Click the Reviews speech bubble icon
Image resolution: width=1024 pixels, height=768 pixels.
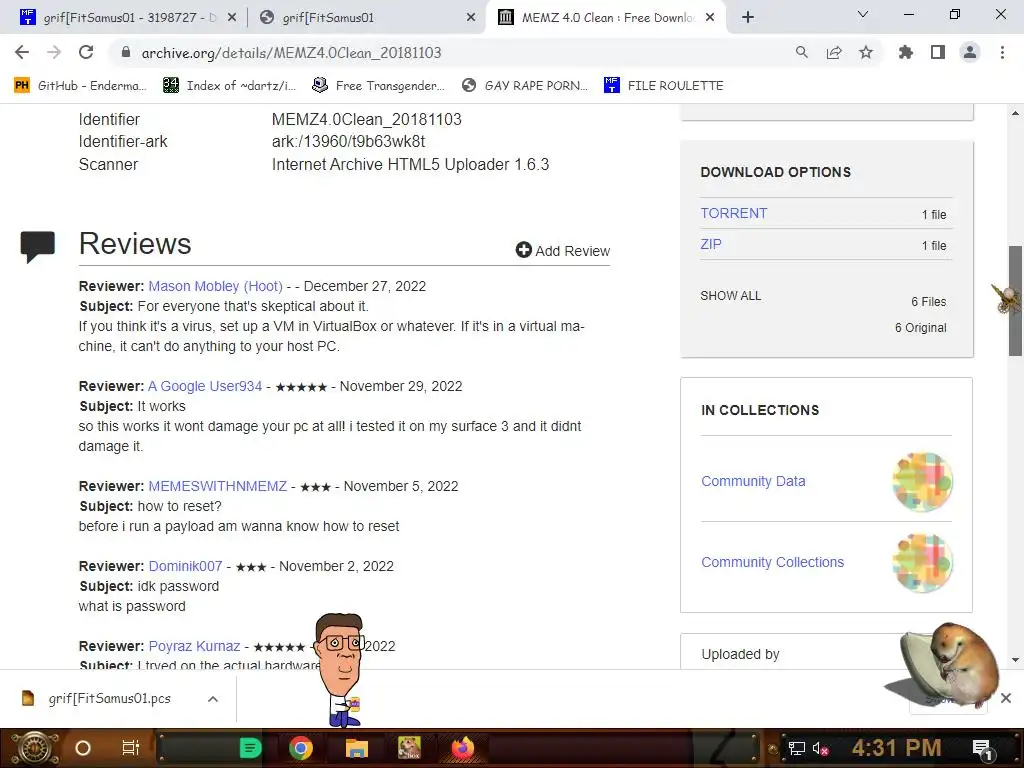click(37, 247)
